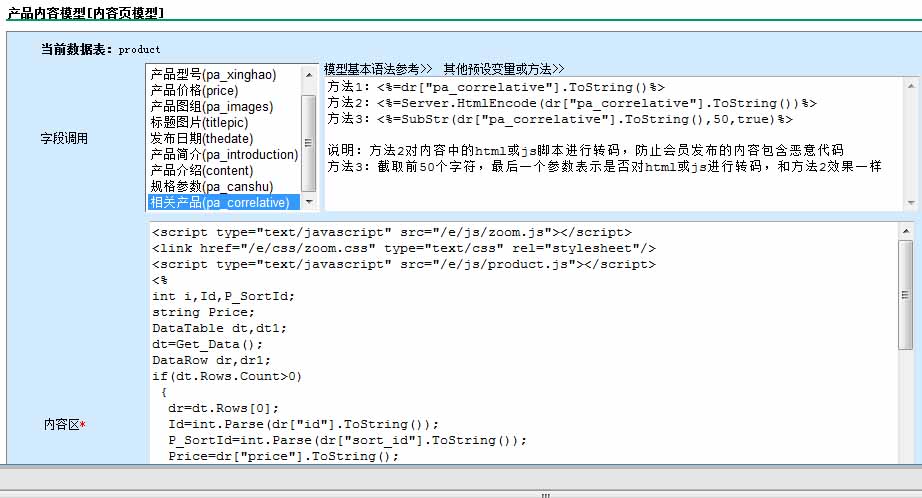Select 产品简介(pa_introduction) field
The image size is (922, 498).
[x=224, y=155]
